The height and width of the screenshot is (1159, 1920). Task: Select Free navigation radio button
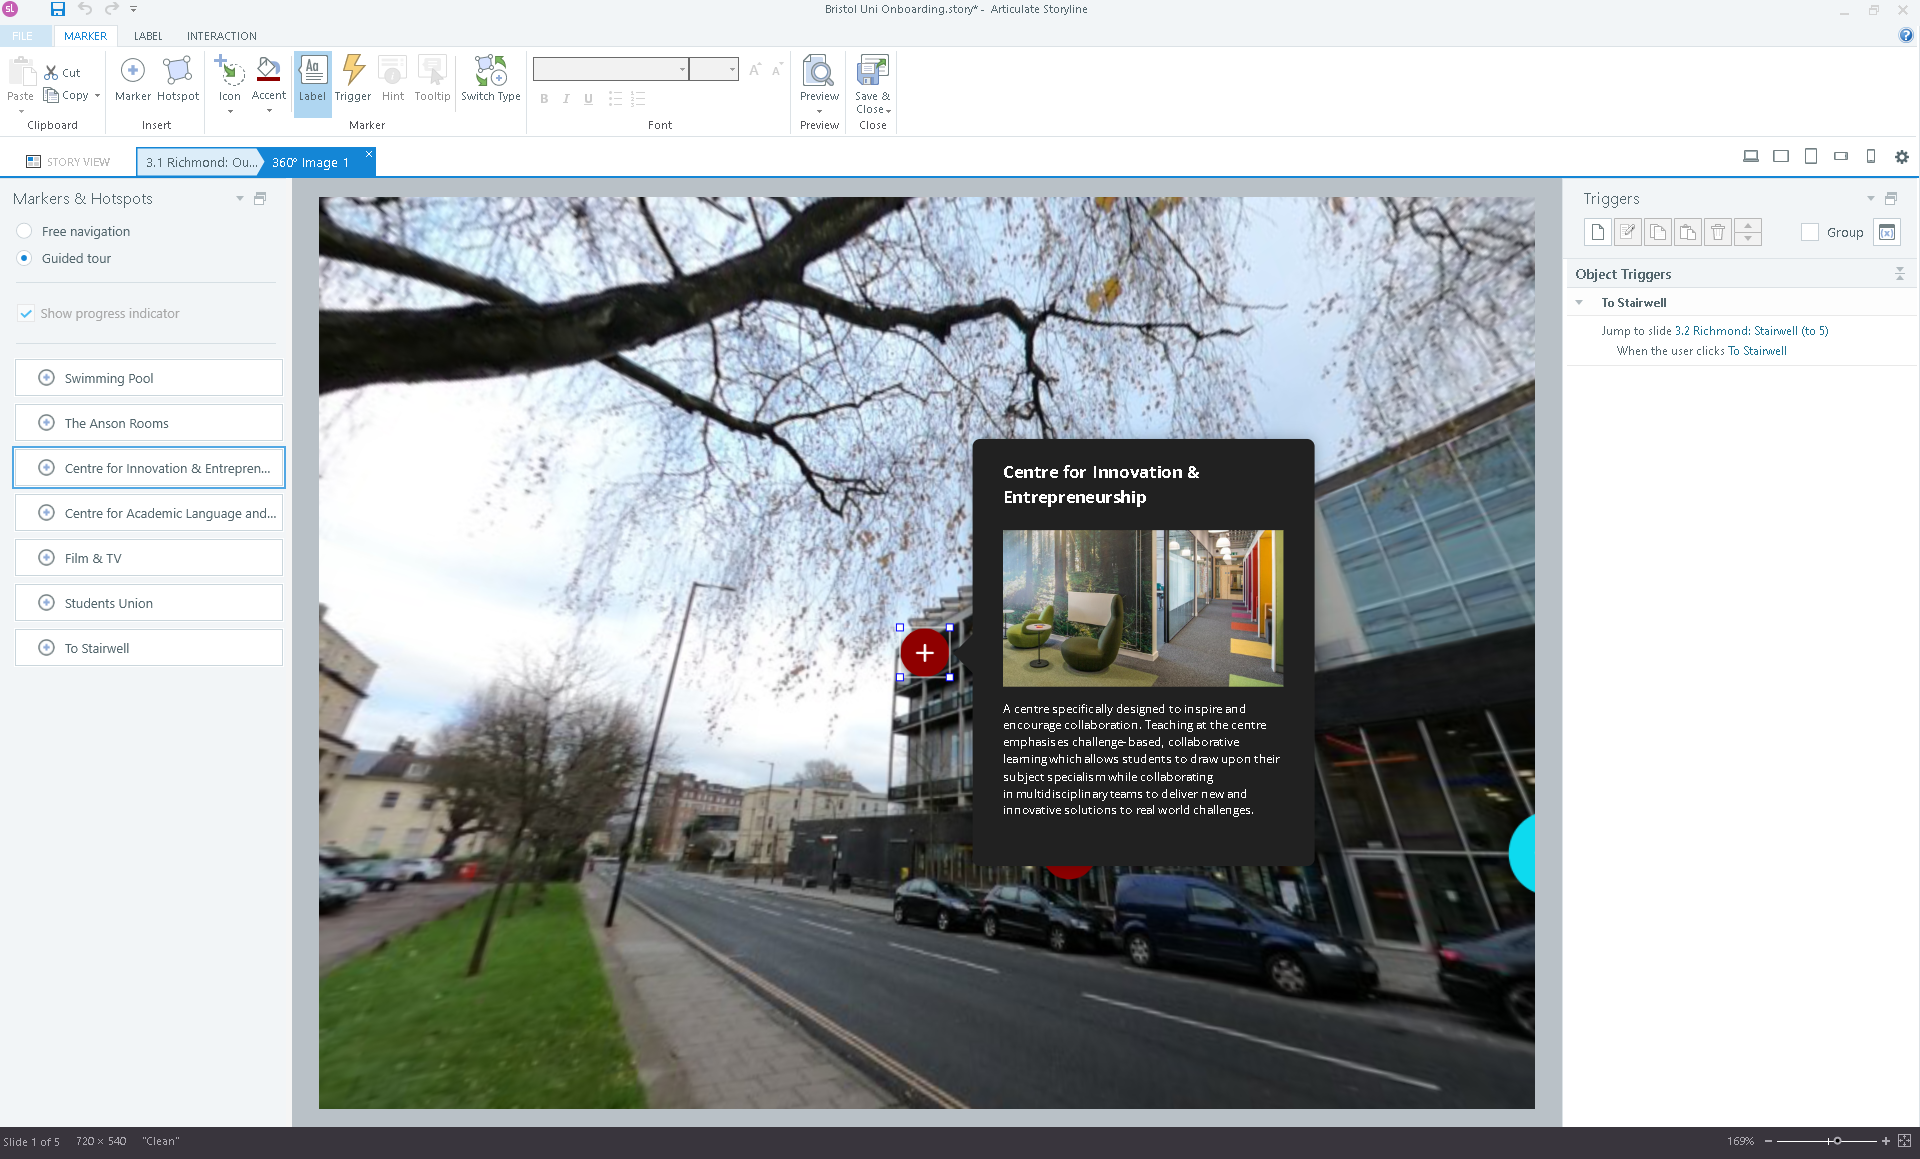pos(25,231)
